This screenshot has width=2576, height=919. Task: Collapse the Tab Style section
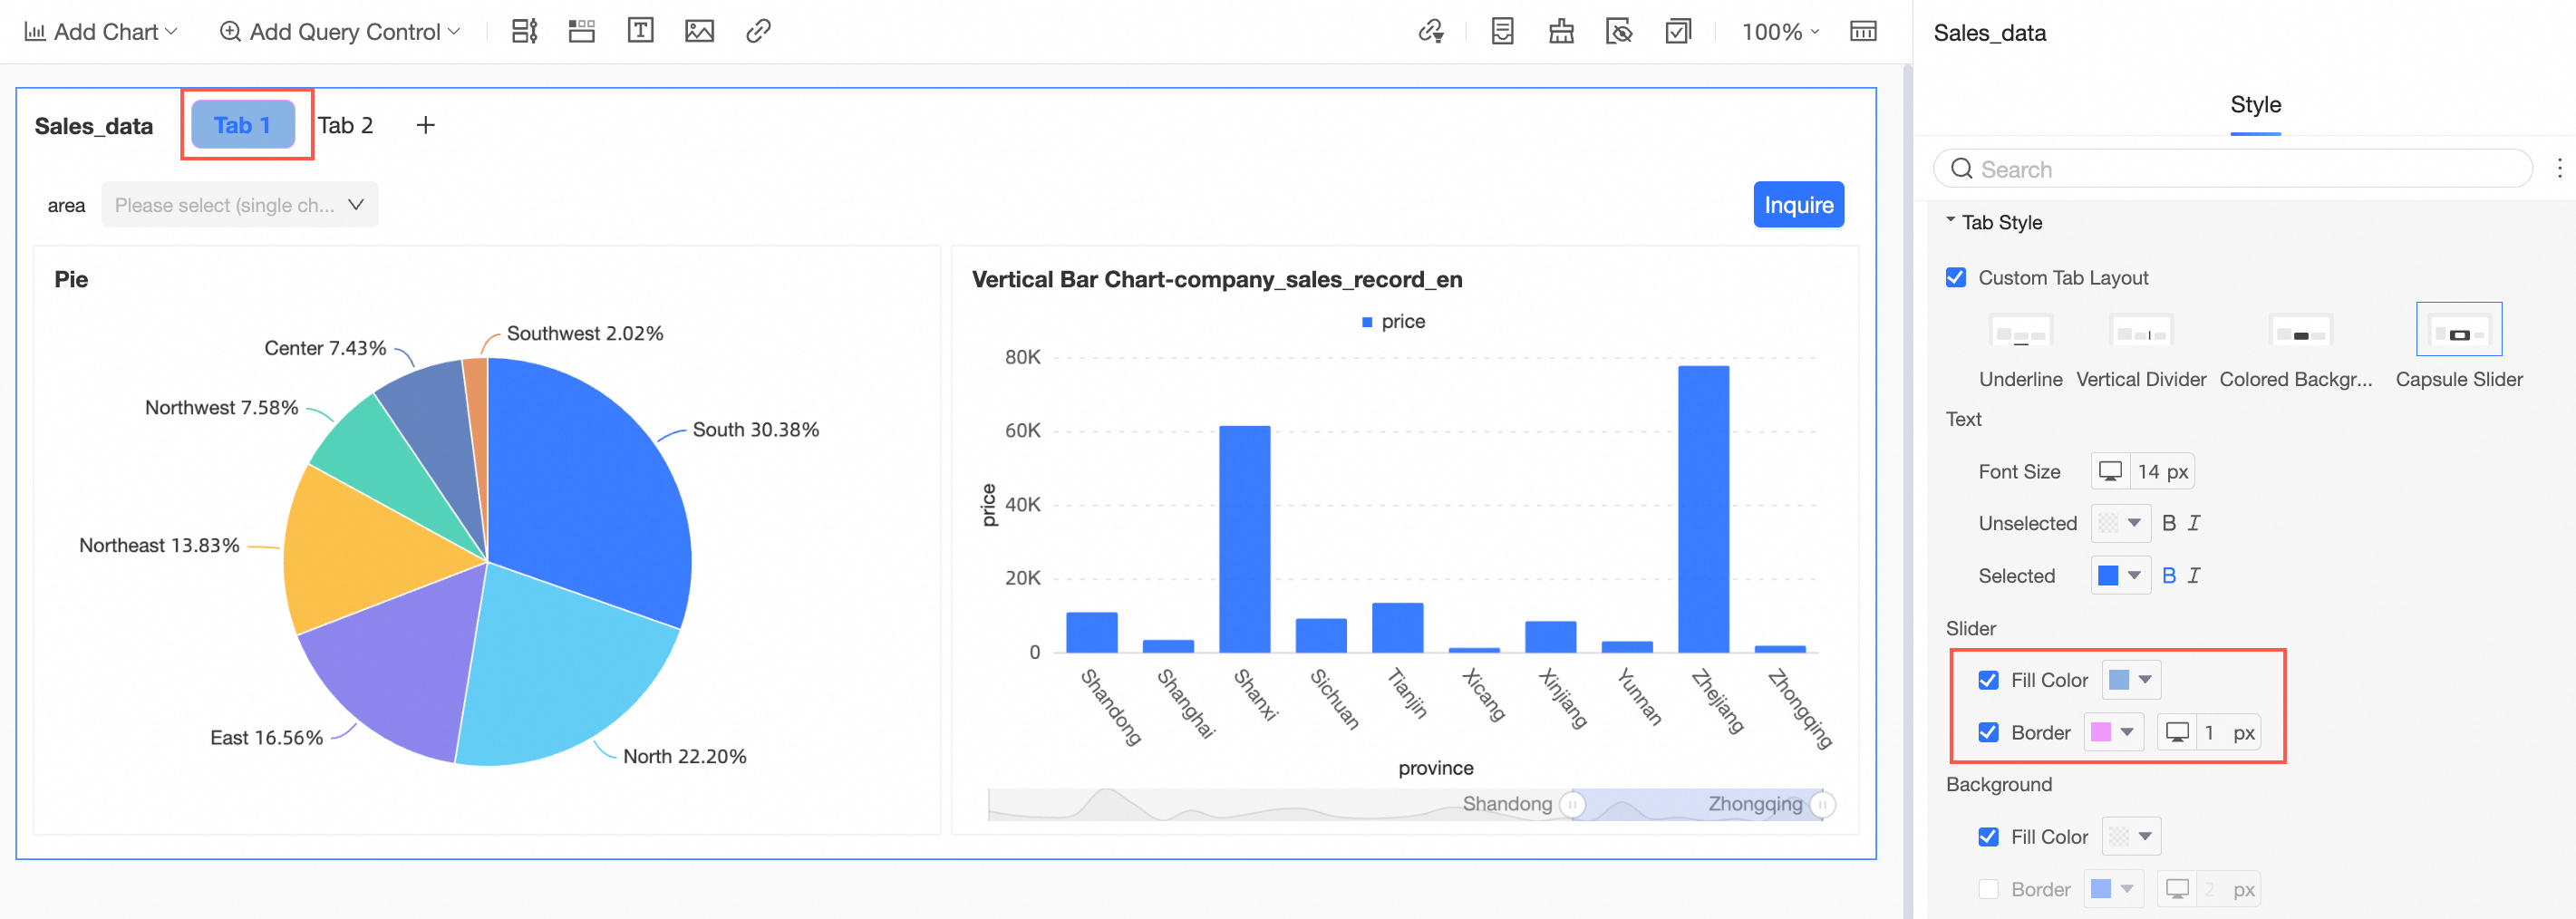pos(1950,221)
